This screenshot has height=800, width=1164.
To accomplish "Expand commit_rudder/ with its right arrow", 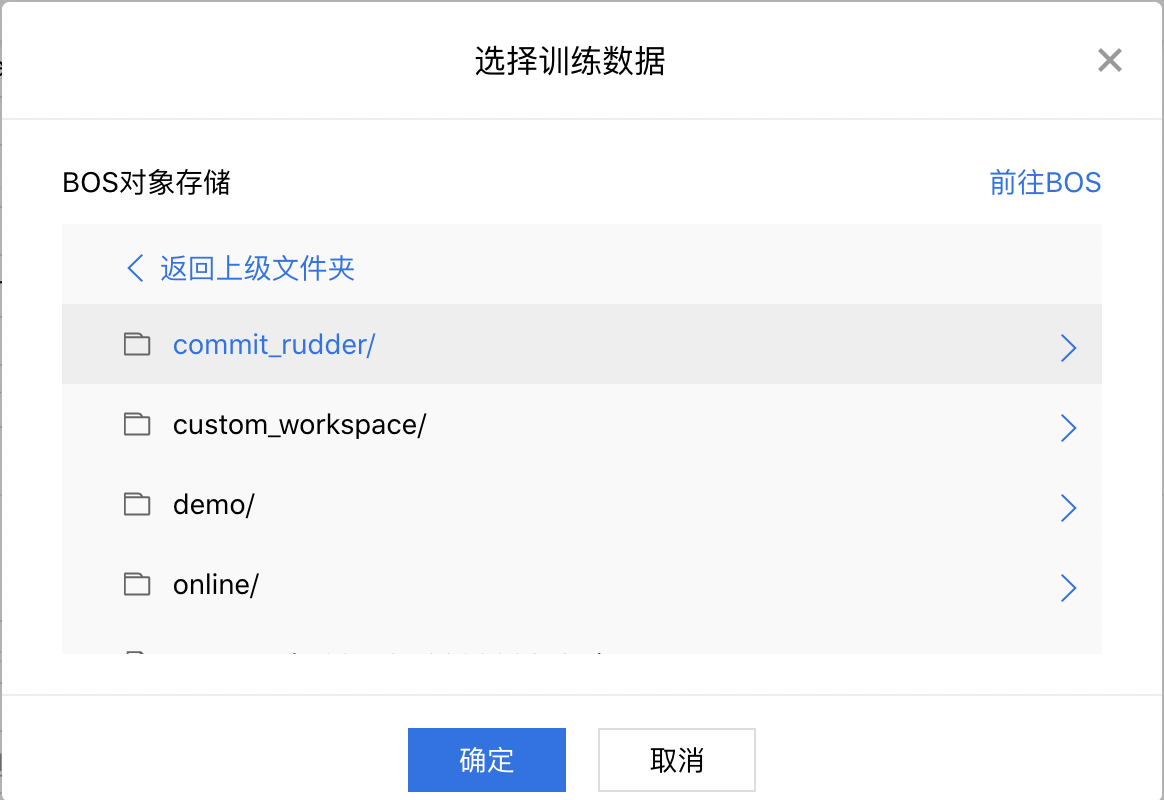I will tap(1068, 347).
